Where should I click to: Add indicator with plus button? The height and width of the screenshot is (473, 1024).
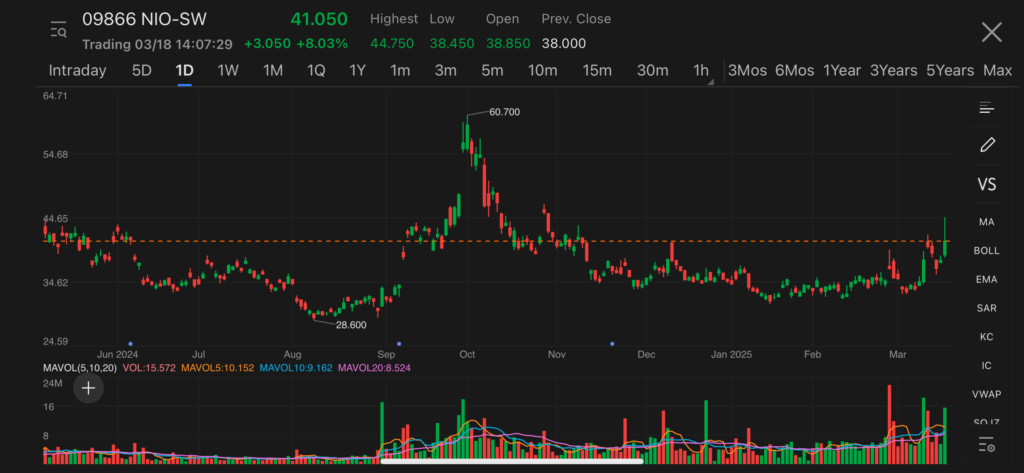[88, 388]
